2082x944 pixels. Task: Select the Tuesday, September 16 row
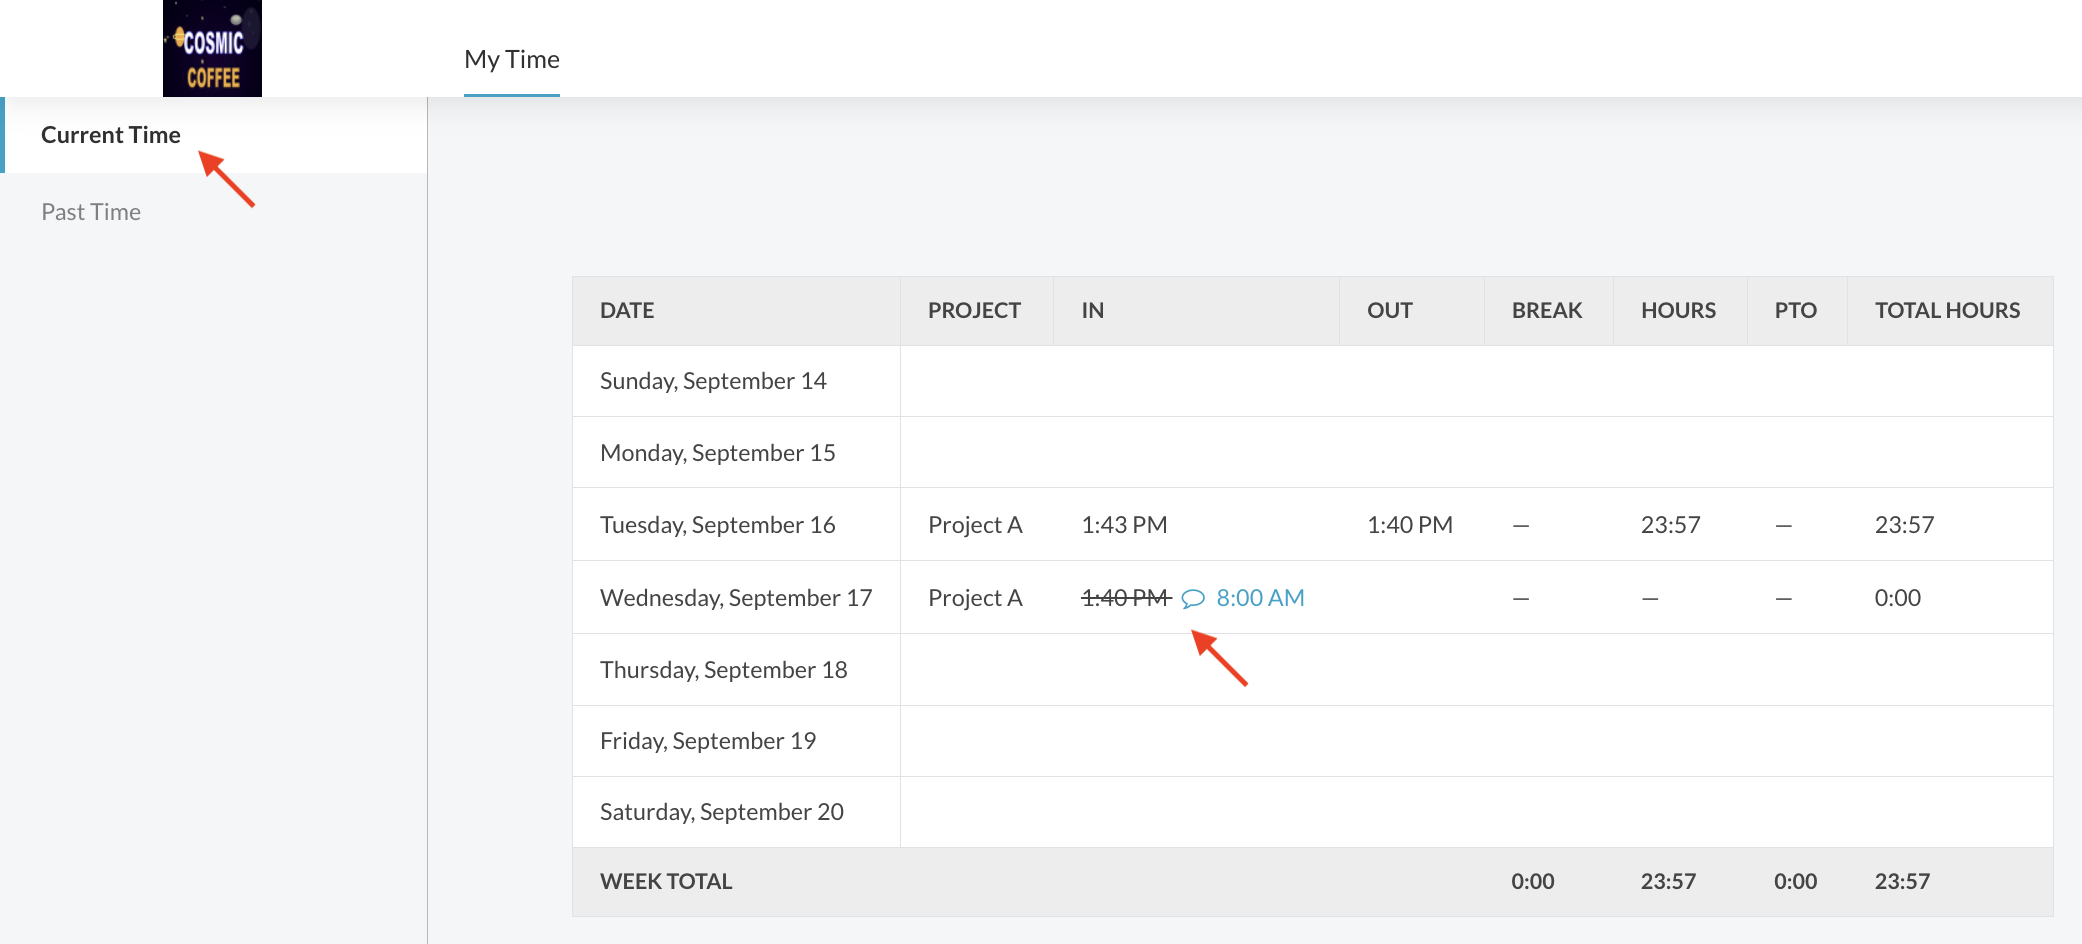(x=717, y=525)
